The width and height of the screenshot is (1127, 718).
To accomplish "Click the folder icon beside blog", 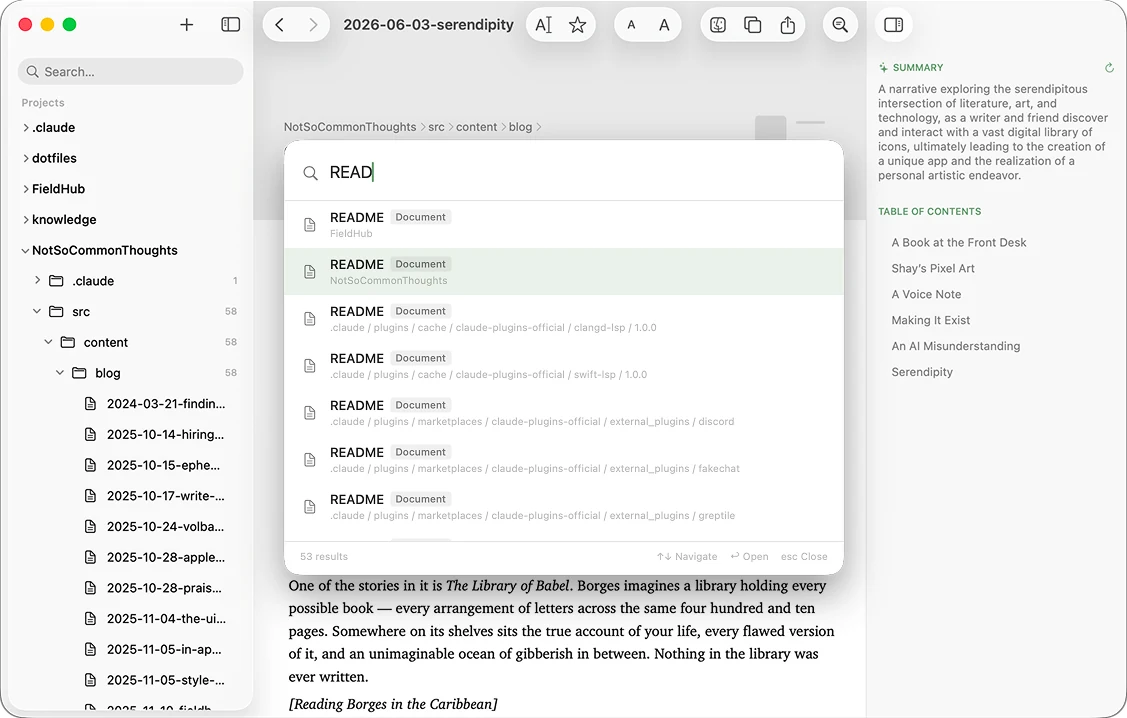I will point(79,373).
